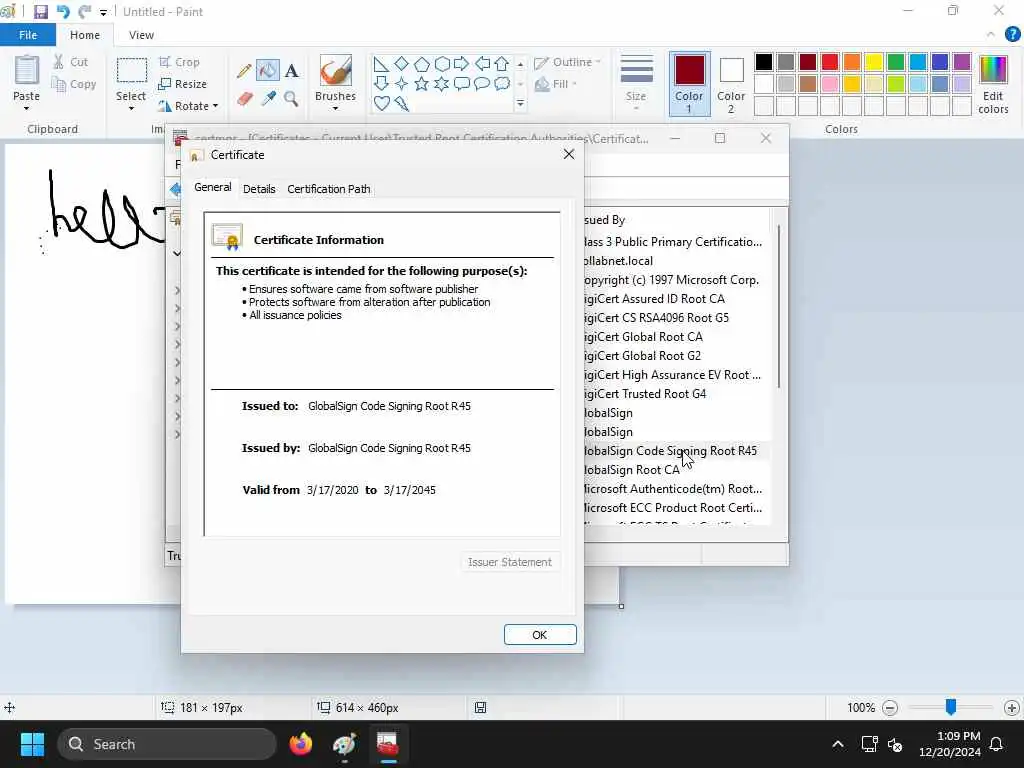The width and height of the screenshot is (1024, 768).
Task: Open Firefox from the taskbar
Action: (x=301, y=744)
